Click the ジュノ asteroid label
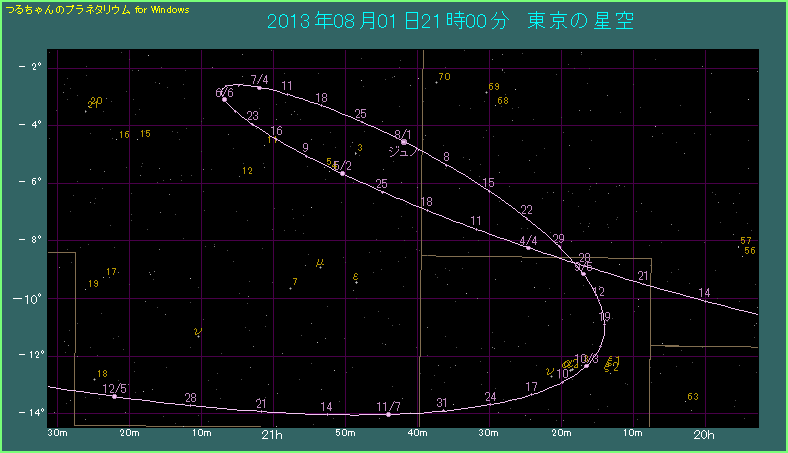The image size is (788, 453). point(402,153)
